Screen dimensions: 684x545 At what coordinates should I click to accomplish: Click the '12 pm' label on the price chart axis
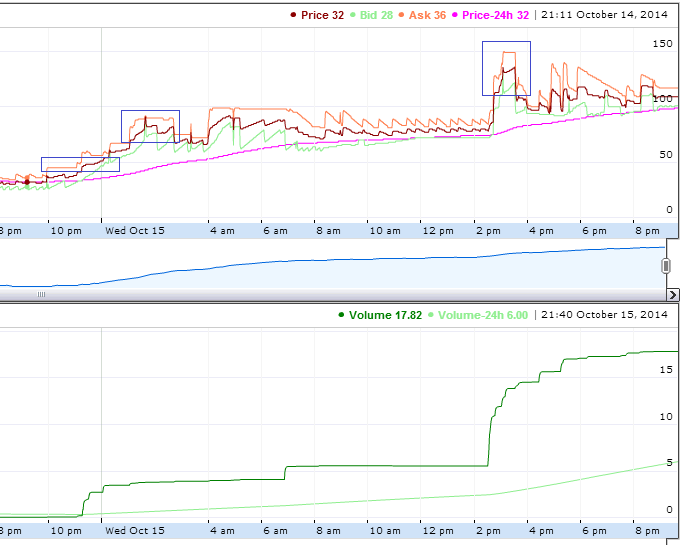[x=438, y=230]
